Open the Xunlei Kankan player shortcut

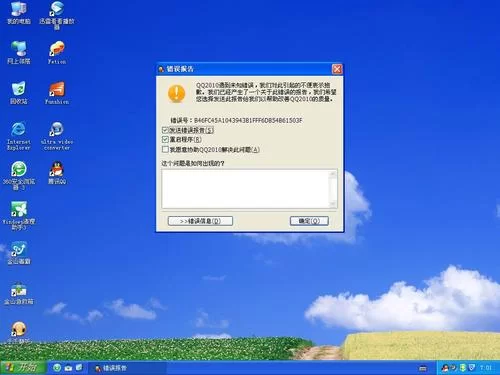[x=57, y=15]
